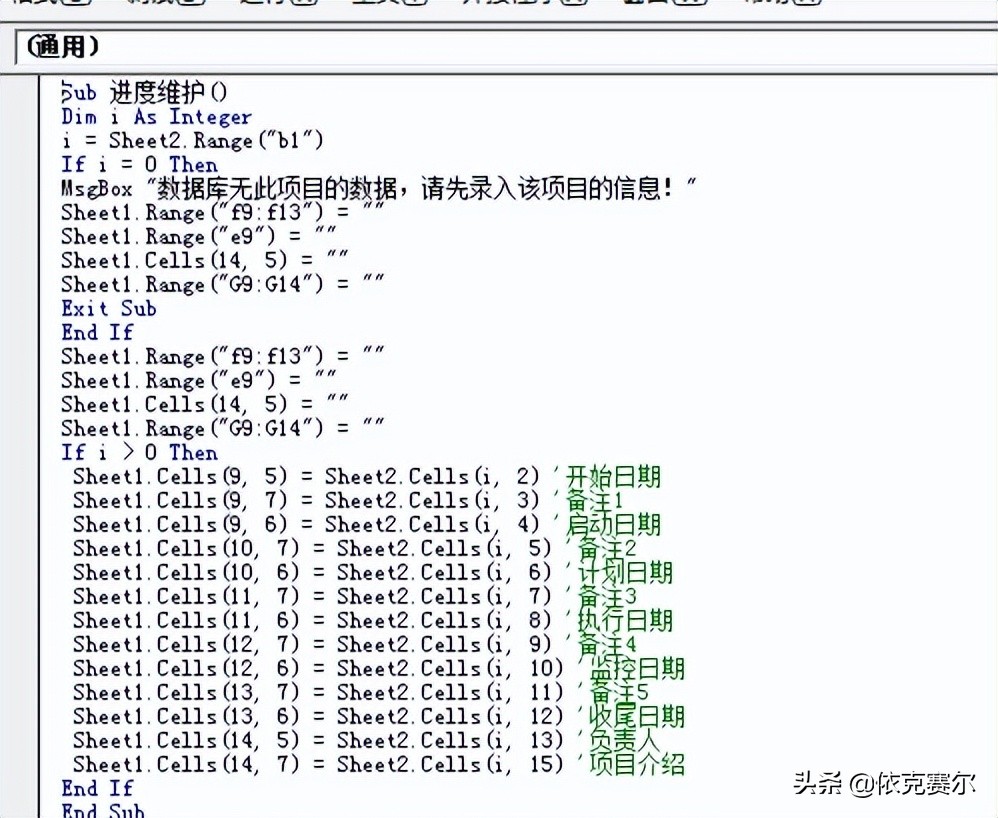Click Sheet1.Range("G9:G14") line above If i > 0
Screen dimensions: 998x818
223,428
